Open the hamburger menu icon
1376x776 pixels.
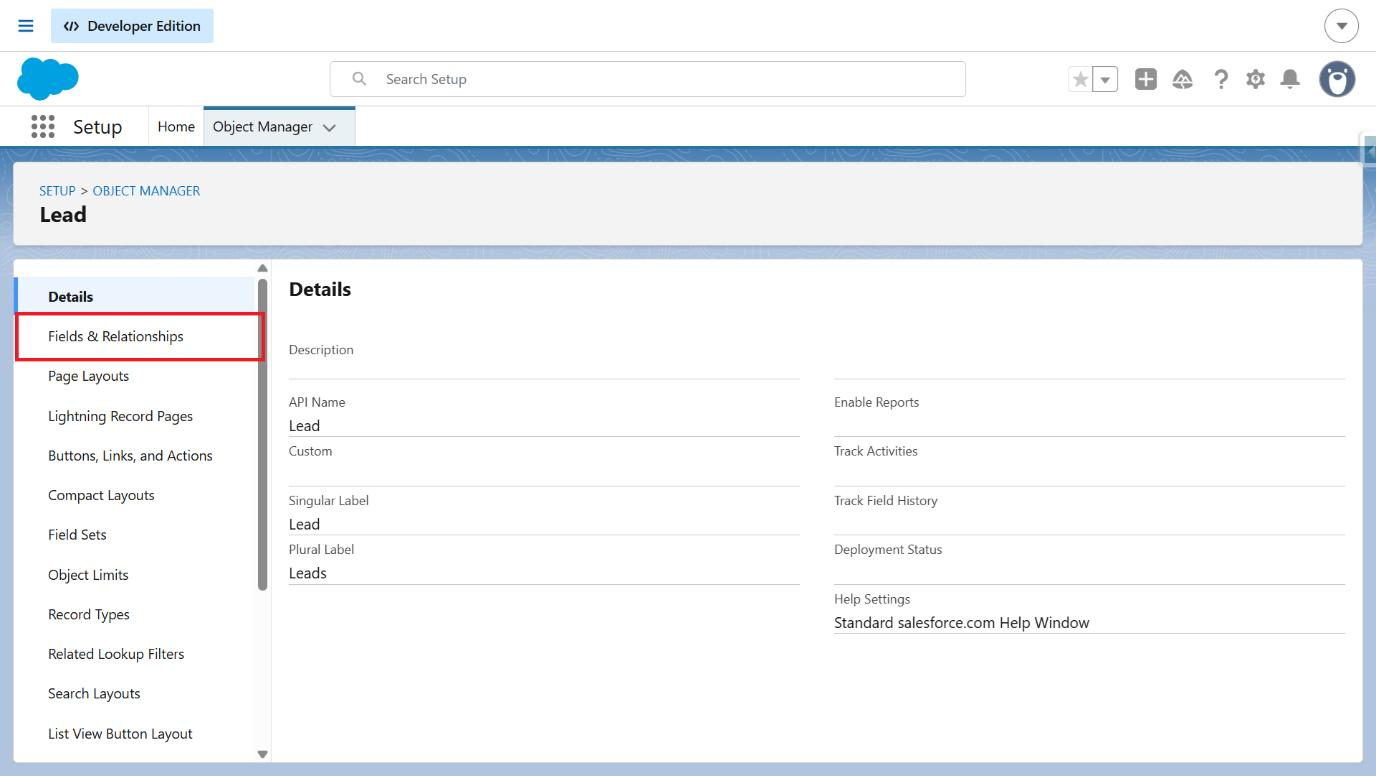[x=26, y=26]
